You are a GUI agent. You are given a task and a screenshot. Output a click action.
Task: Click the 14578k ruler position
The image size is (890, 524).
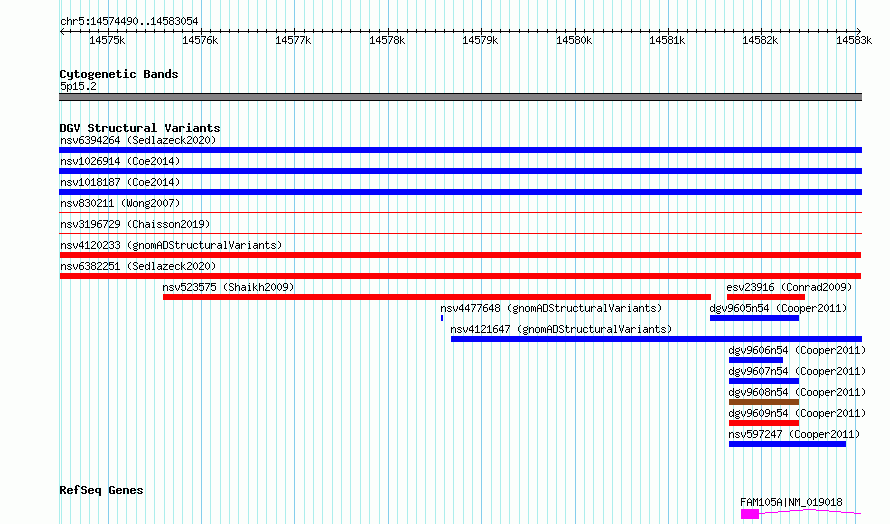point(387,40)
